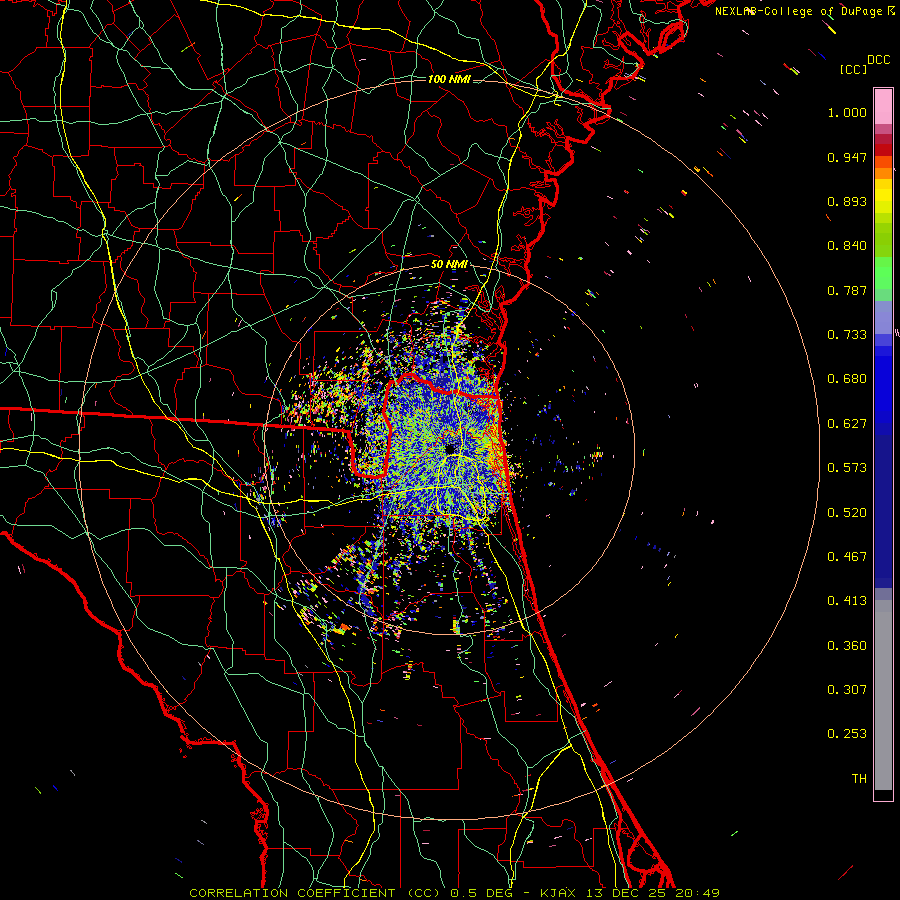
Task: Click the pink color band at scale top
Action: [x=883, y=106]
